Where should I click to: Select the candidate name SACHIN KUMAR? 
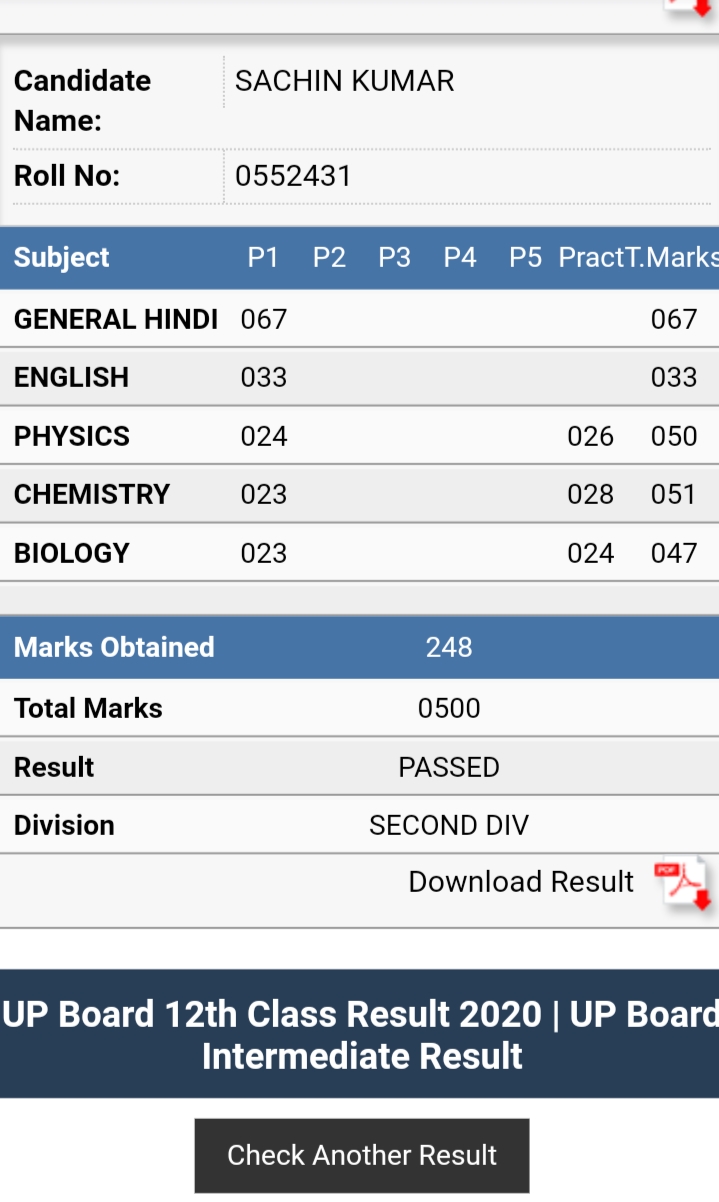(x=344, y=81)
